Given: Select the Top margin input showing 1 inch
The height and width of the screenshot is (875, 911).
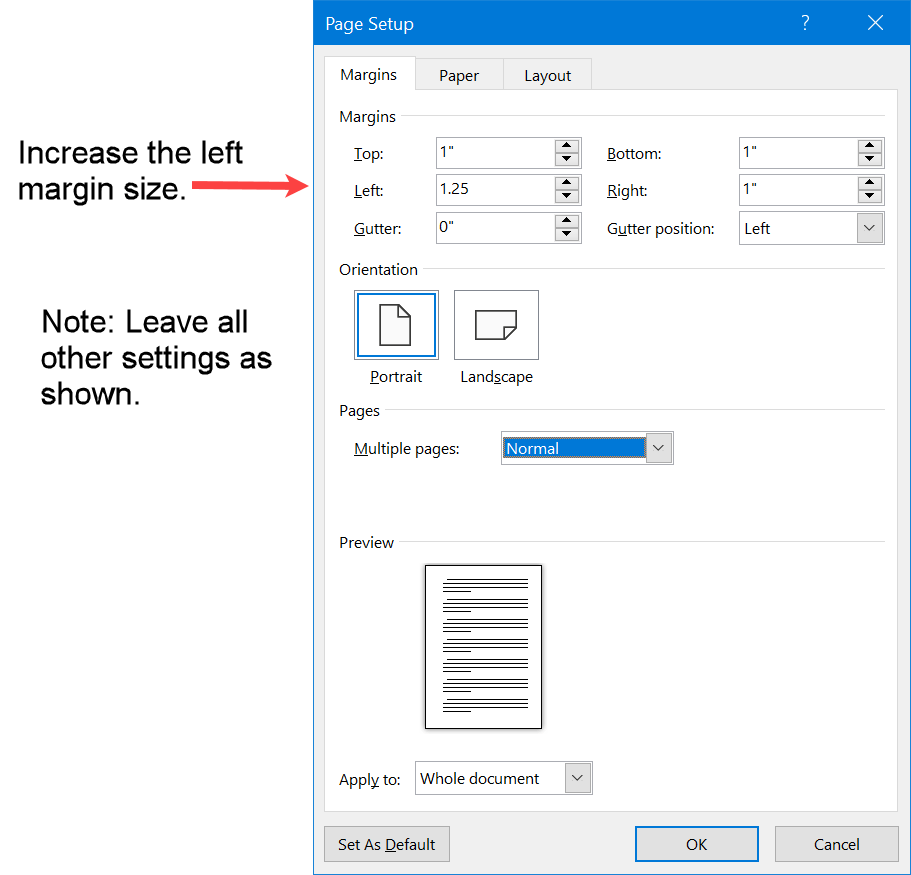Looking at the screenshot, I should 495,153.
